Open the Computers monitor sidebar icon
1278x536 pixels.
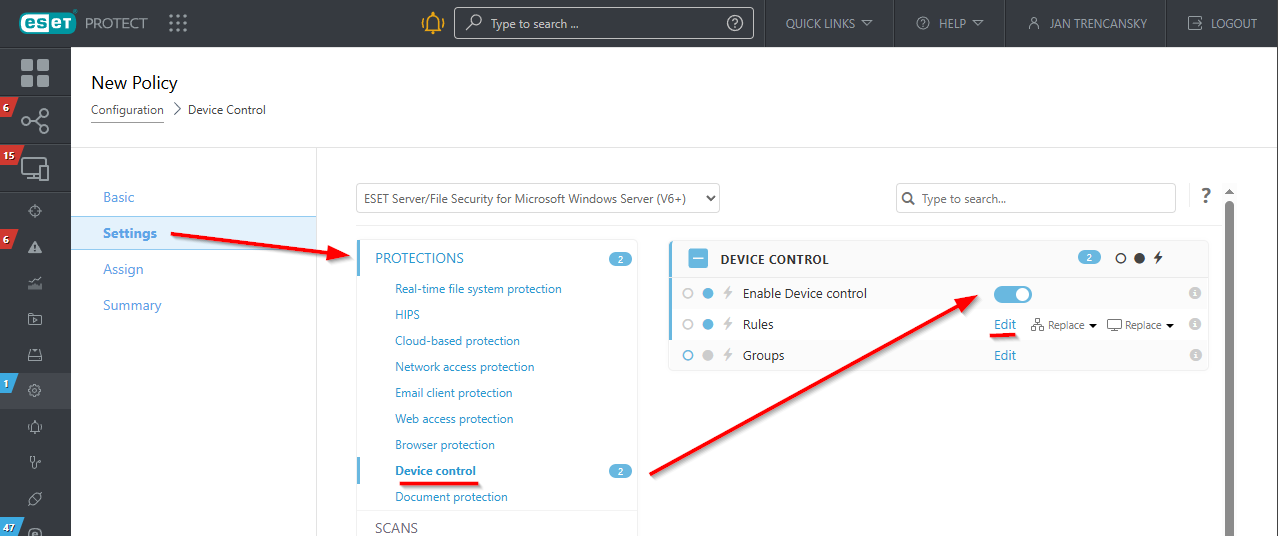[x=35, y=169]
